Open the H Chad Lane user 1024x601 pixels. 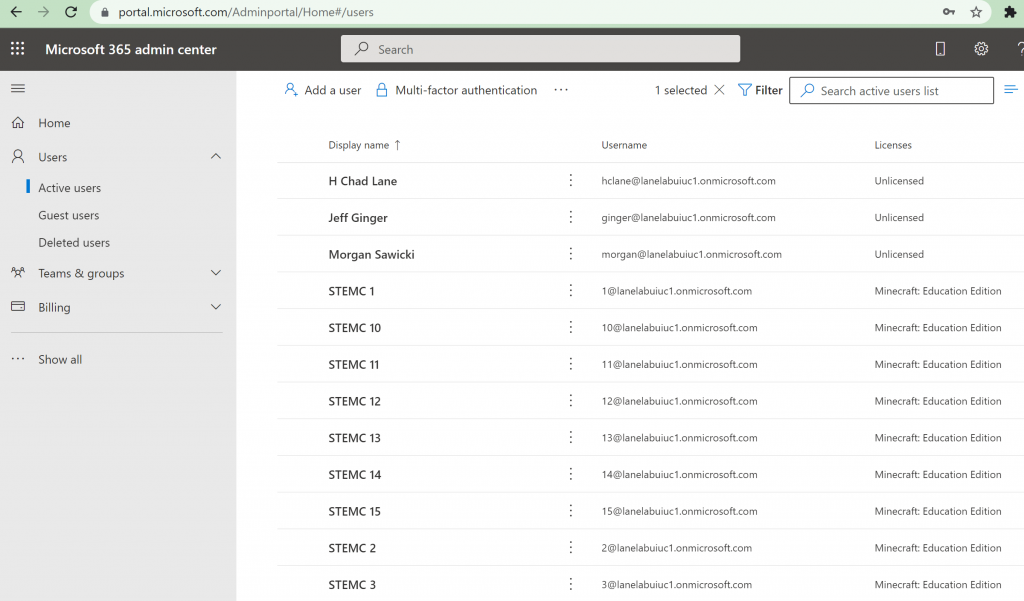(x=362, y=181)
